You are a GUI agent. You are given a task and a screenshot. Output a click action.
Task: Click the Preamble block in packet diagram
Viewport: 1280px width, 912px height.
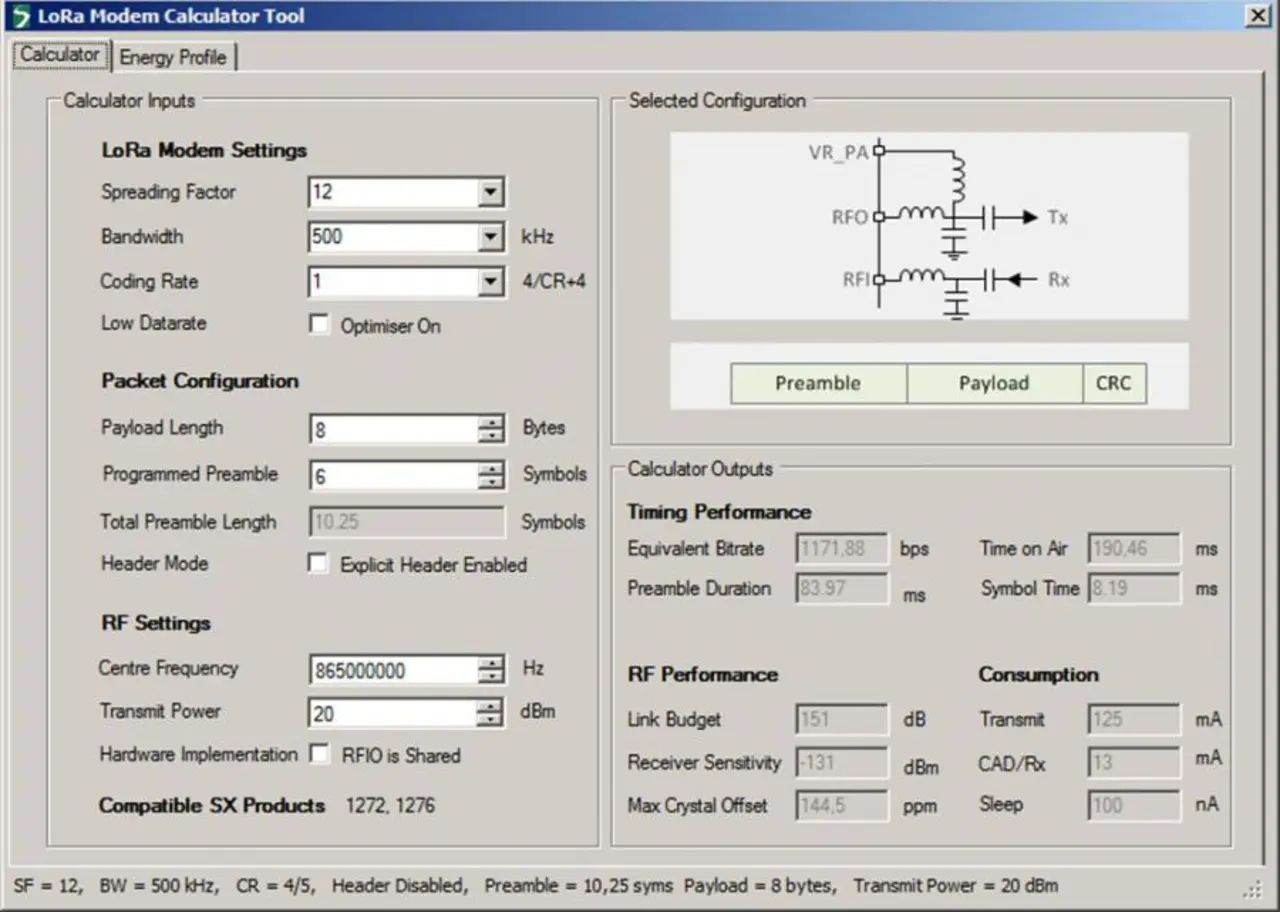tap(819, 383)
